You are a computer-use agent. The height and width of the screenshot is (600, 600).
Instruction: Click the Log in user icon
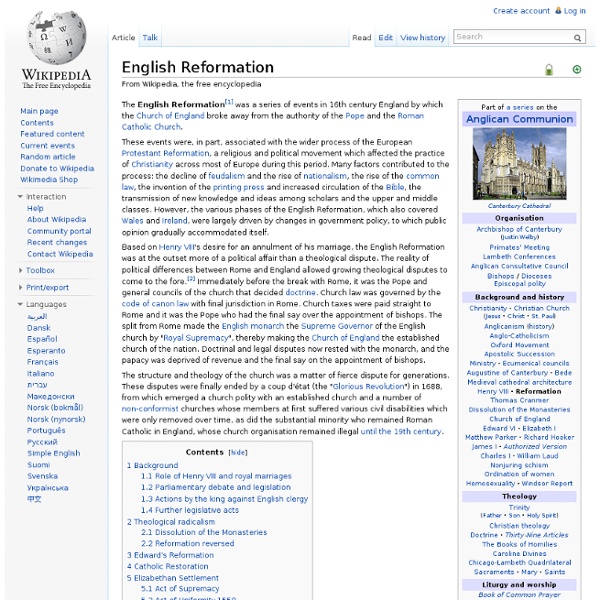[x=558, y=11]
